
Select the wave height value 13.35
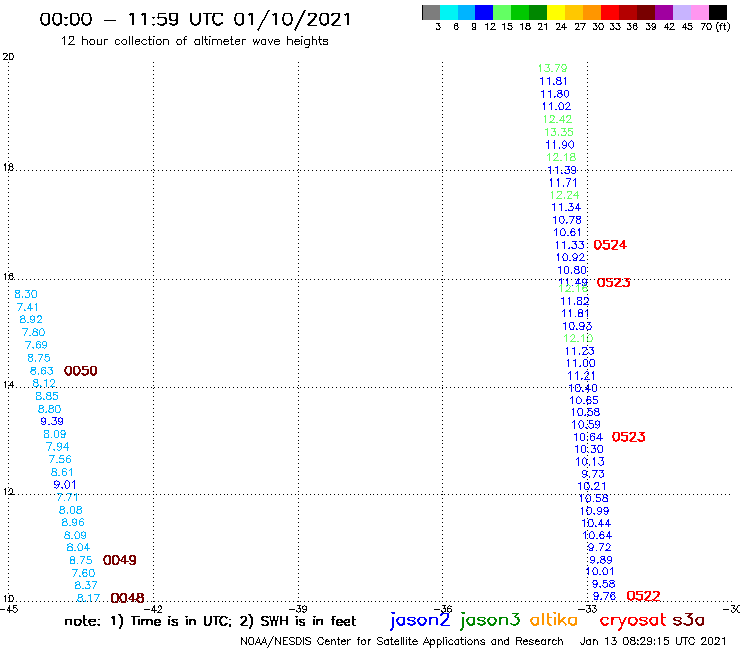point(559,132)
